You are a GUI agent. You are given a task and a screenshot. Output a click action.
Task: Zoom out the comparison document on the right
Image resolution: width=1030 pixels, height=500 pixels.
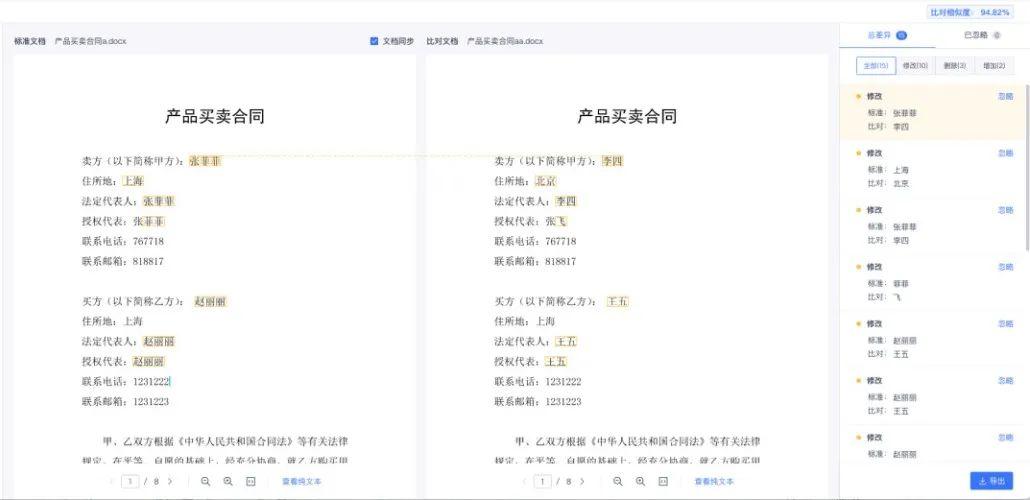pyautogui.click(x=617, y=482)
